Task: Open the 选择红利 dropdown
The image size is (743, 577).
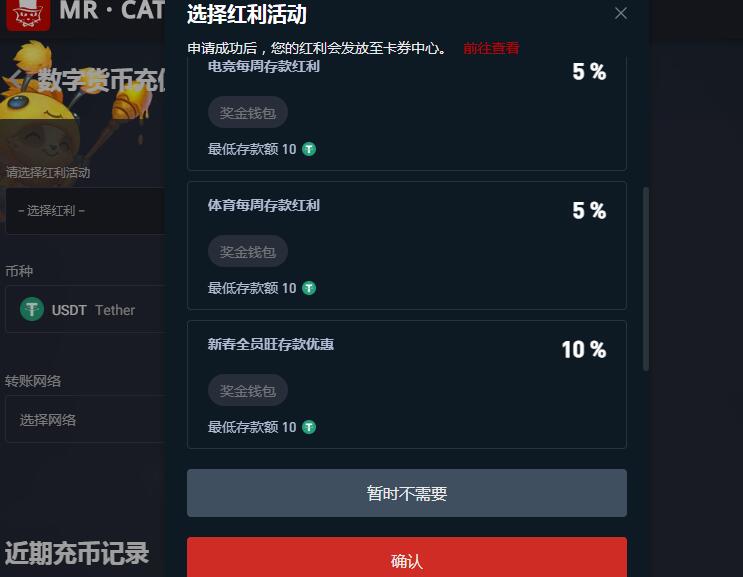Action: 85,211
